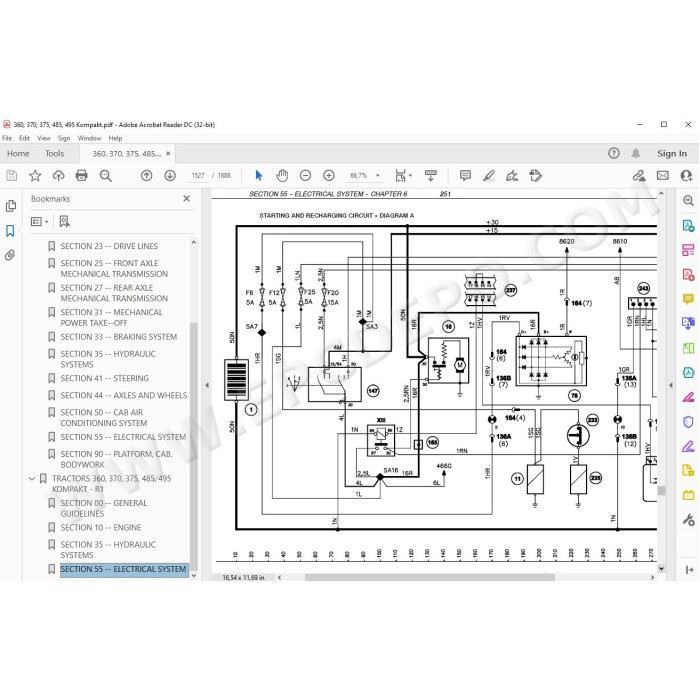700x700 pixels.
Task: Open the Sign menu
Action: (64, 138)
